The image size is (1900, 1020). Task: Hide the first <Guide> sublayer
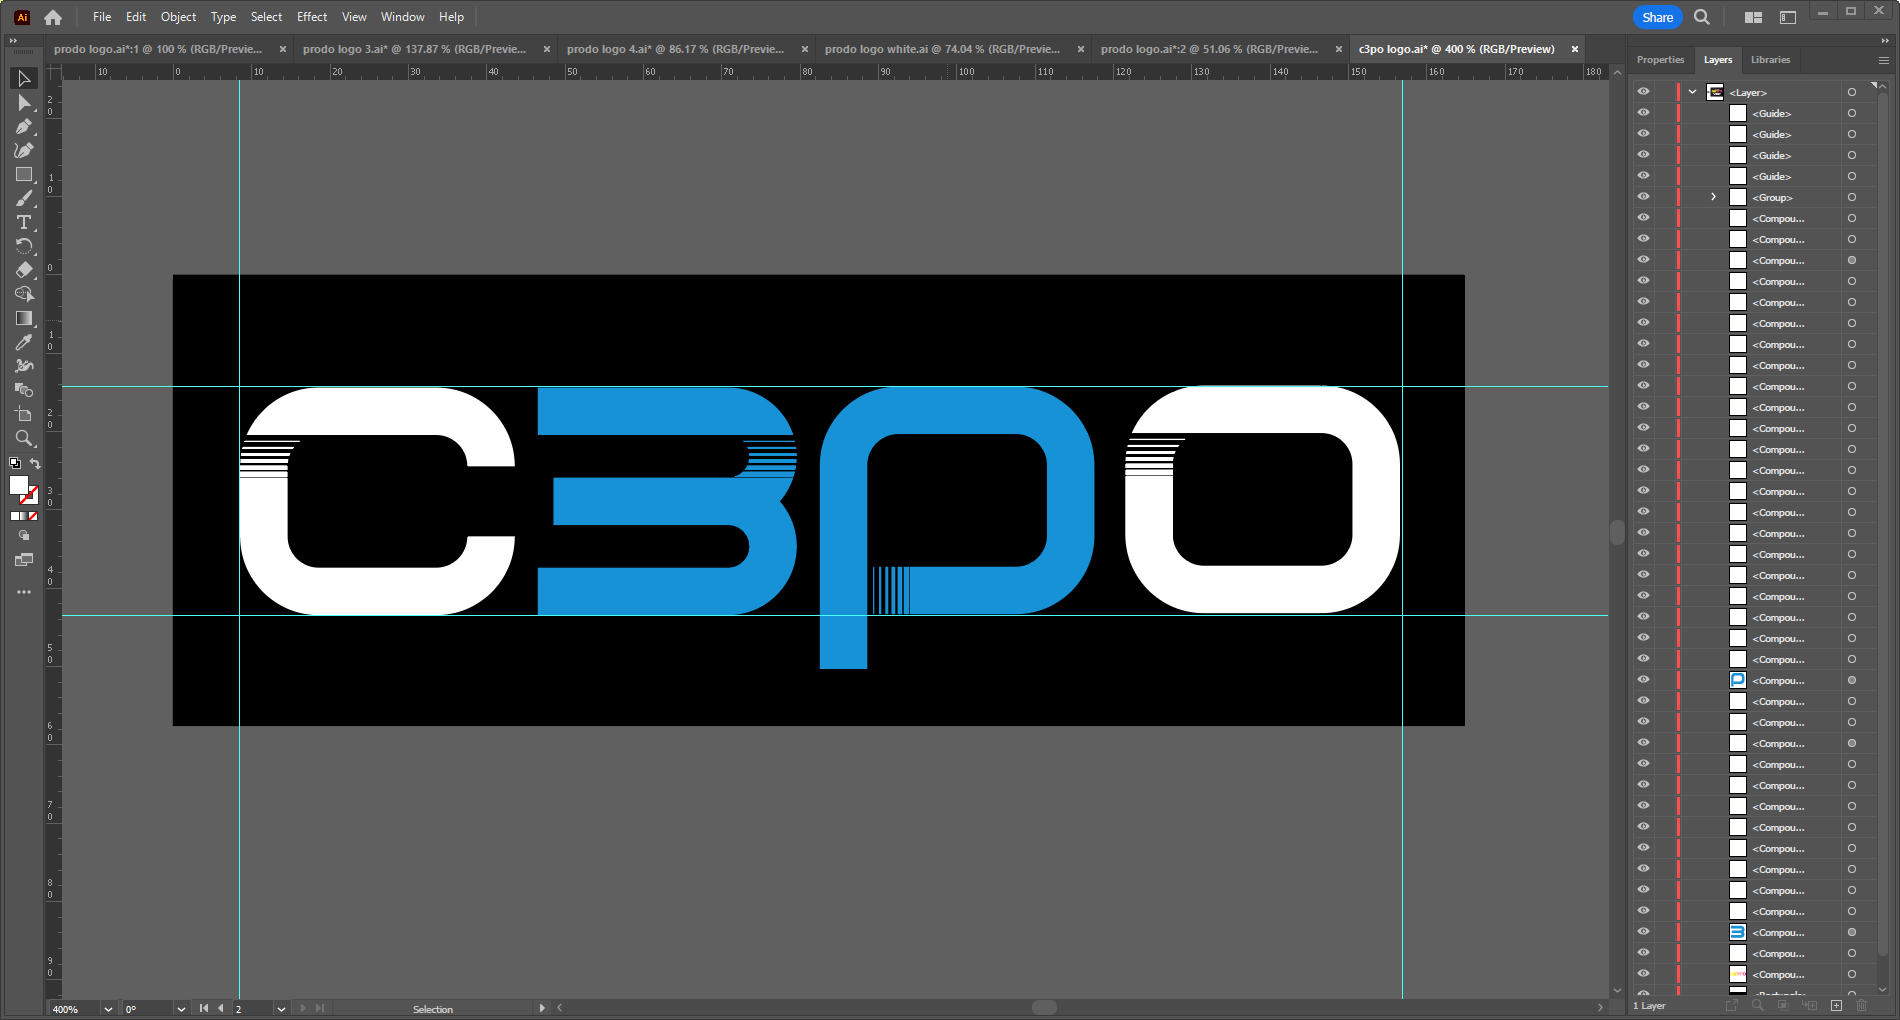click(1643, 113)
